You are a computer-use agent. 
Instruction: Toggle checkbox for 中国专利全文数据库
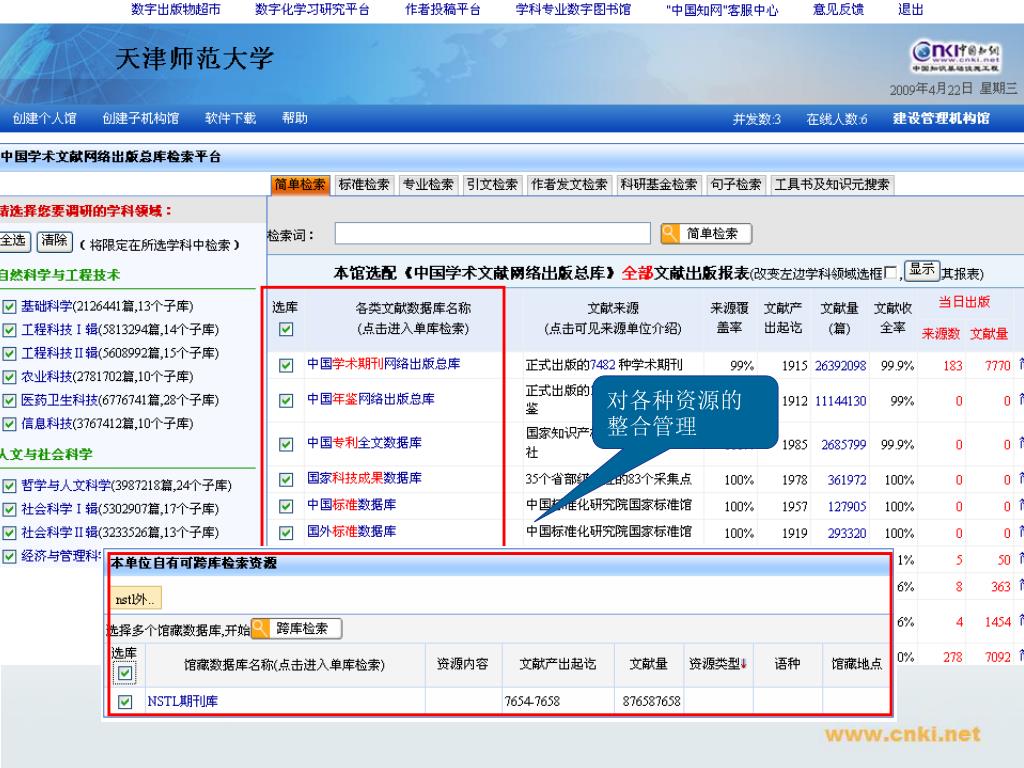pos(286,444)
